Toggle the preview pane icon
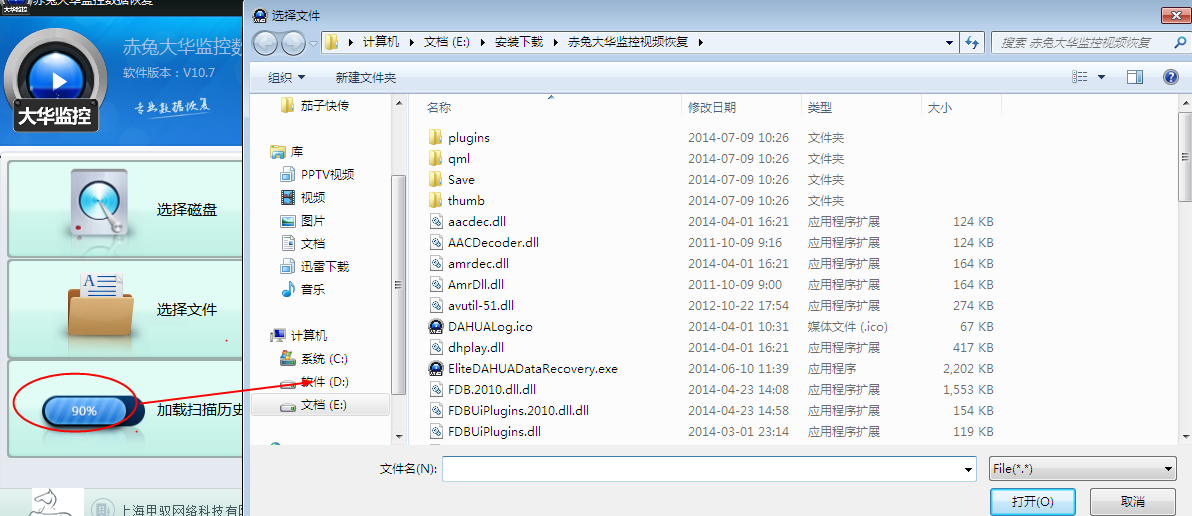This screenshot has height=516, width=1192. pos(1135,77)
